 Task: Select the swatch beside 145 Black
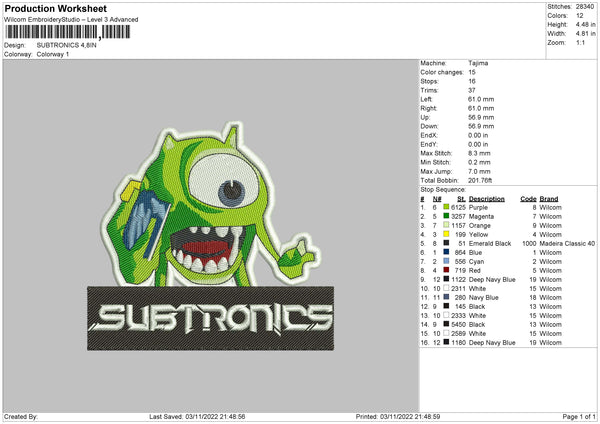[x=446, y=306]
